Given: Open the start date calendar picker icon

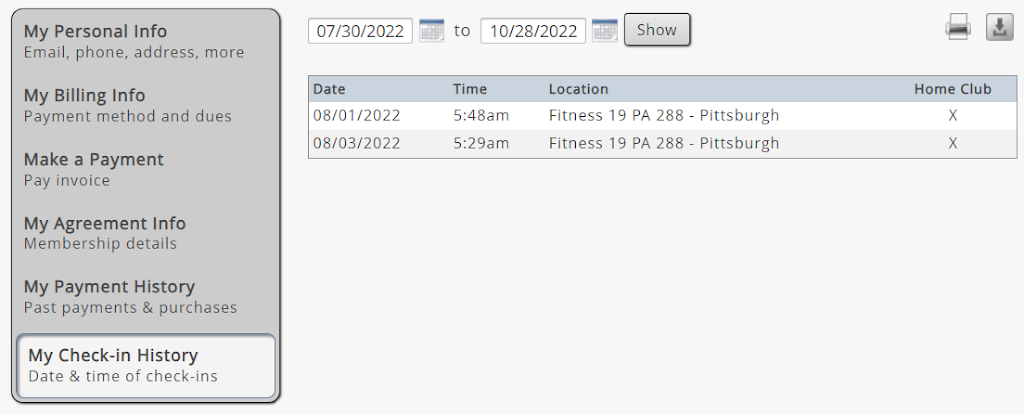Looking at the screenshot, I should [431, 30].
